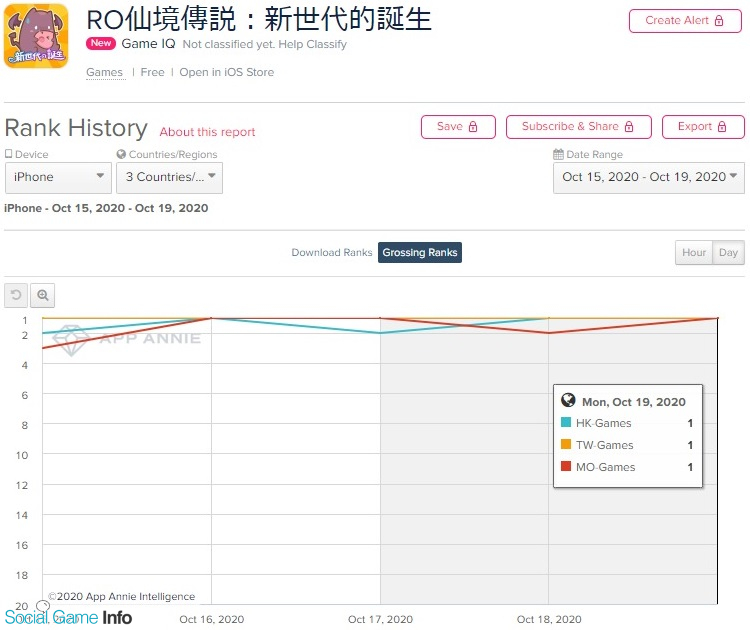
Task: Click the lock icon on Export
Action: tap(722, 127)
